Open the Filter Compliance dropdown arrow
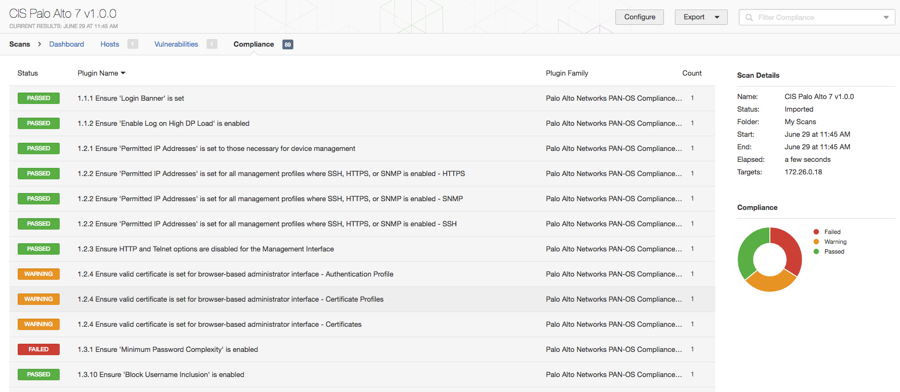 tap(886, 17)
